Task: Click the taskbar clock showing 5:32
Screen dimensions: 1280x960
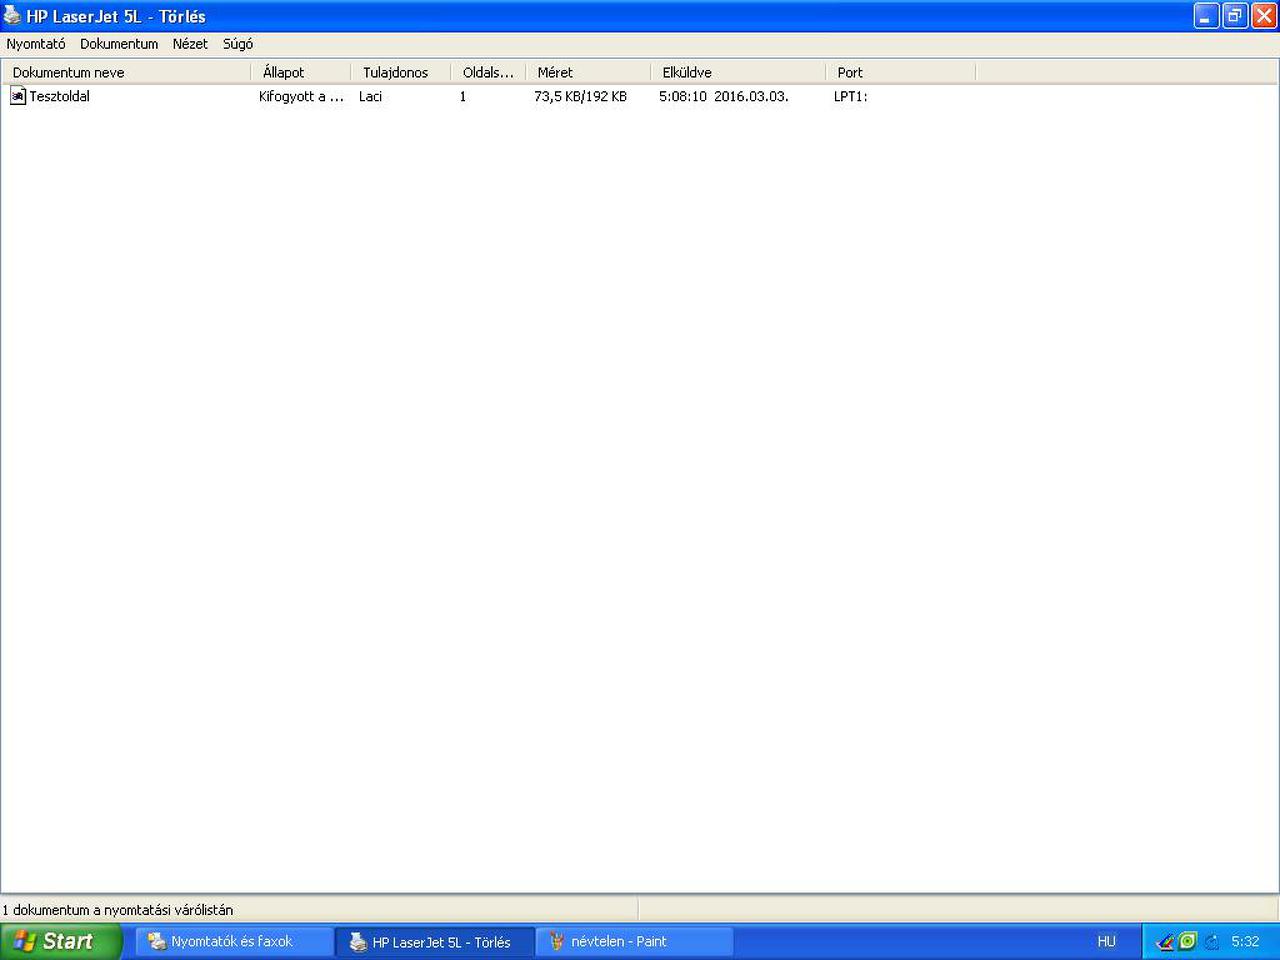Action: pos(1245,941)
